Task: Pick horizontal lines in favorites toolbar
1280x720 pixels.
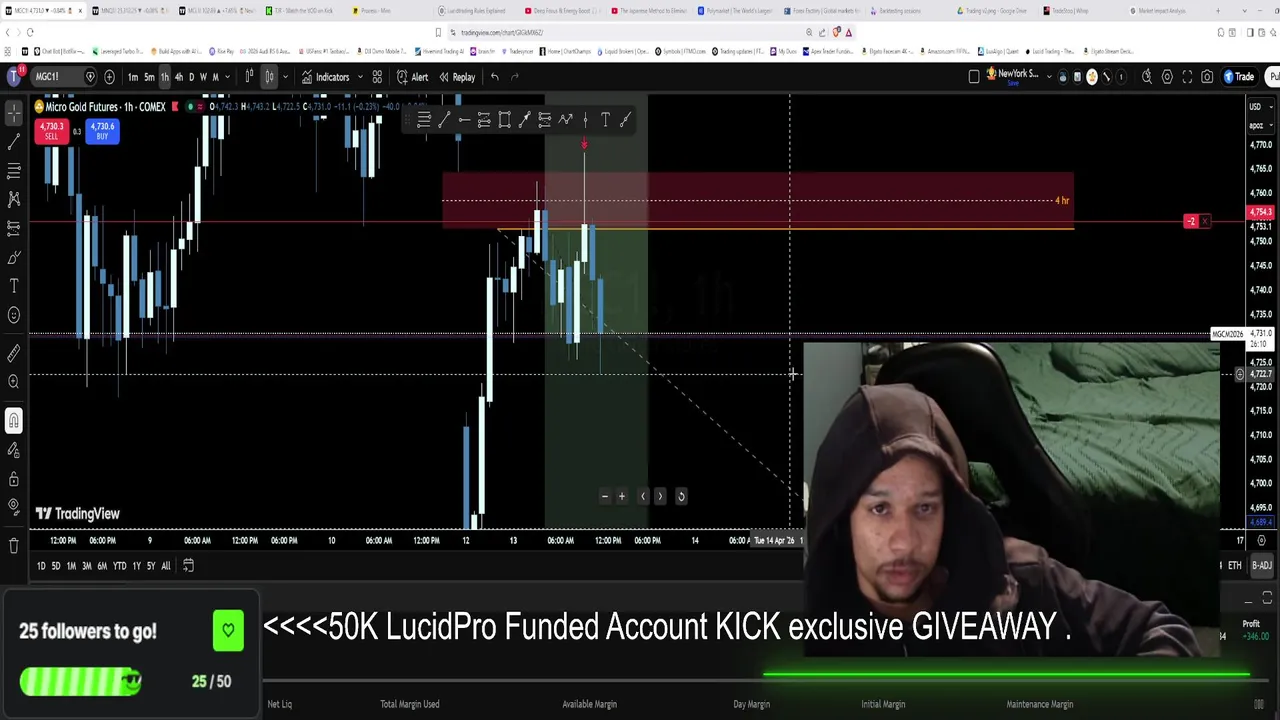Action: pyautogui.click(x=424, y=120)
